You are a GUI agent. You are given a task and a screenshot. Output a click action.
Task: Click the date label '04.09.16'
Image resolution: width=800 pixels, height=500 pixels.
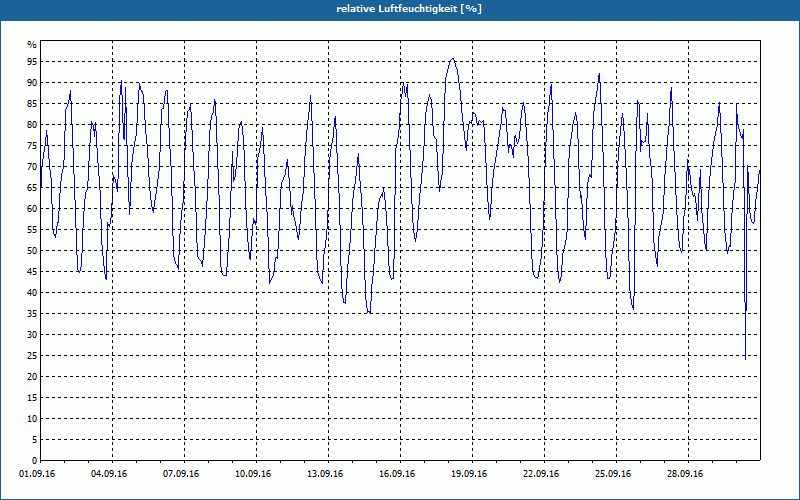[x=109, y=474]
